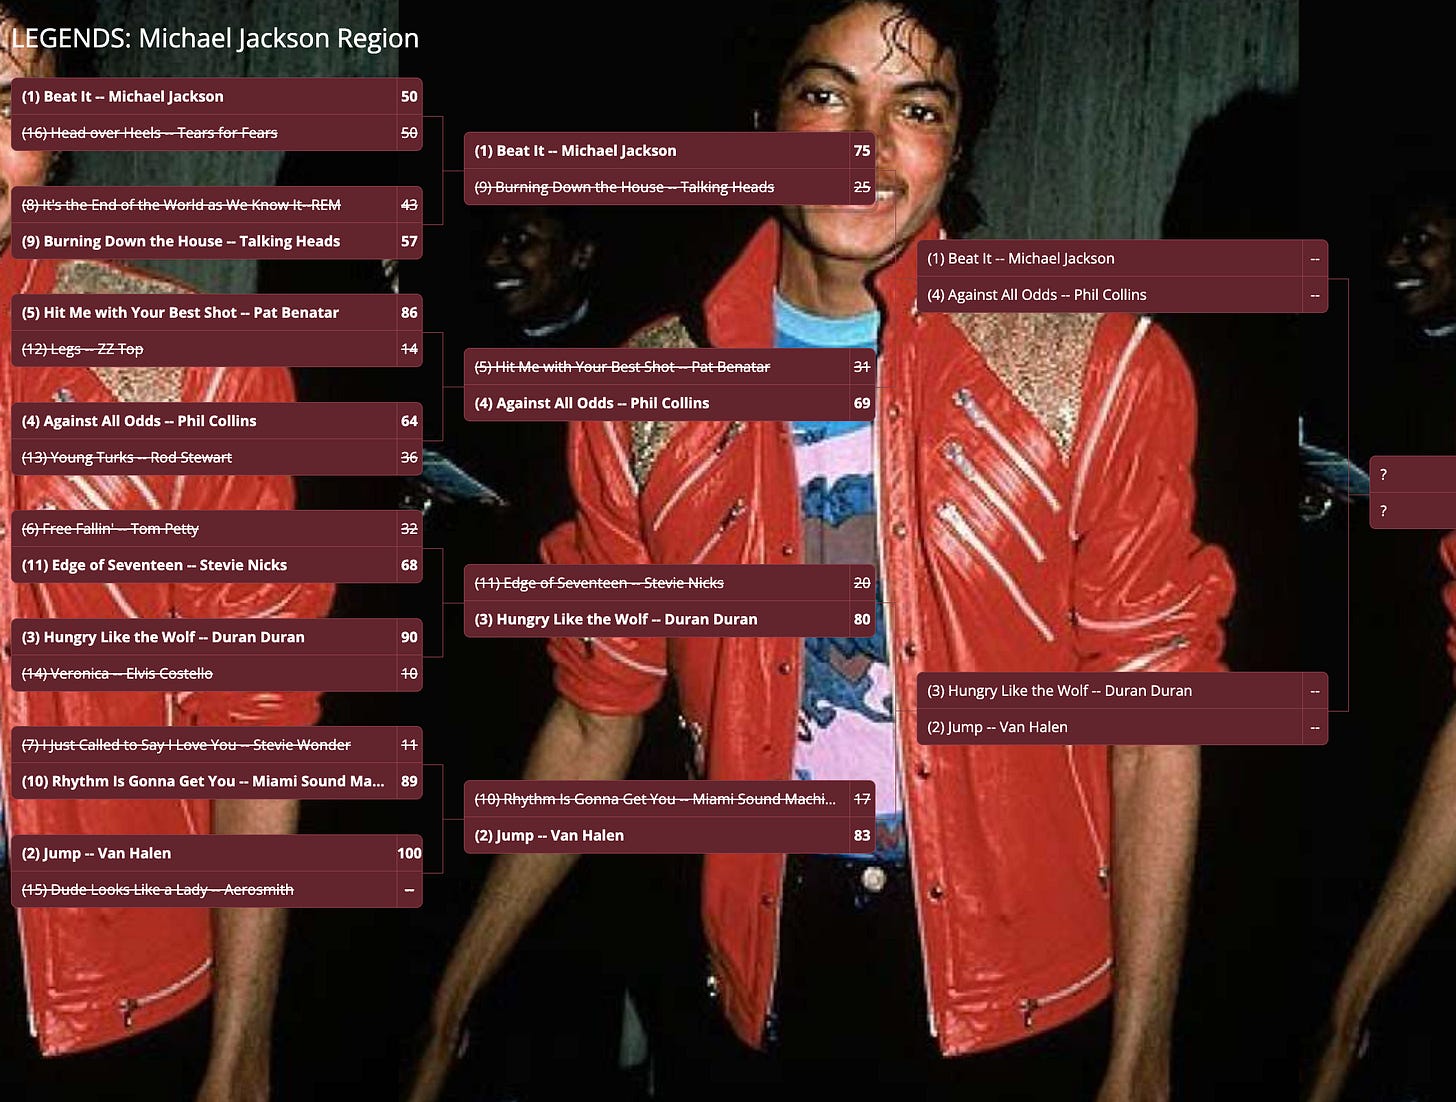Screen dimensions: 1456x1102
Task: Select '(7) I Just Called to Say I Love You'
Action: point(217,745)
